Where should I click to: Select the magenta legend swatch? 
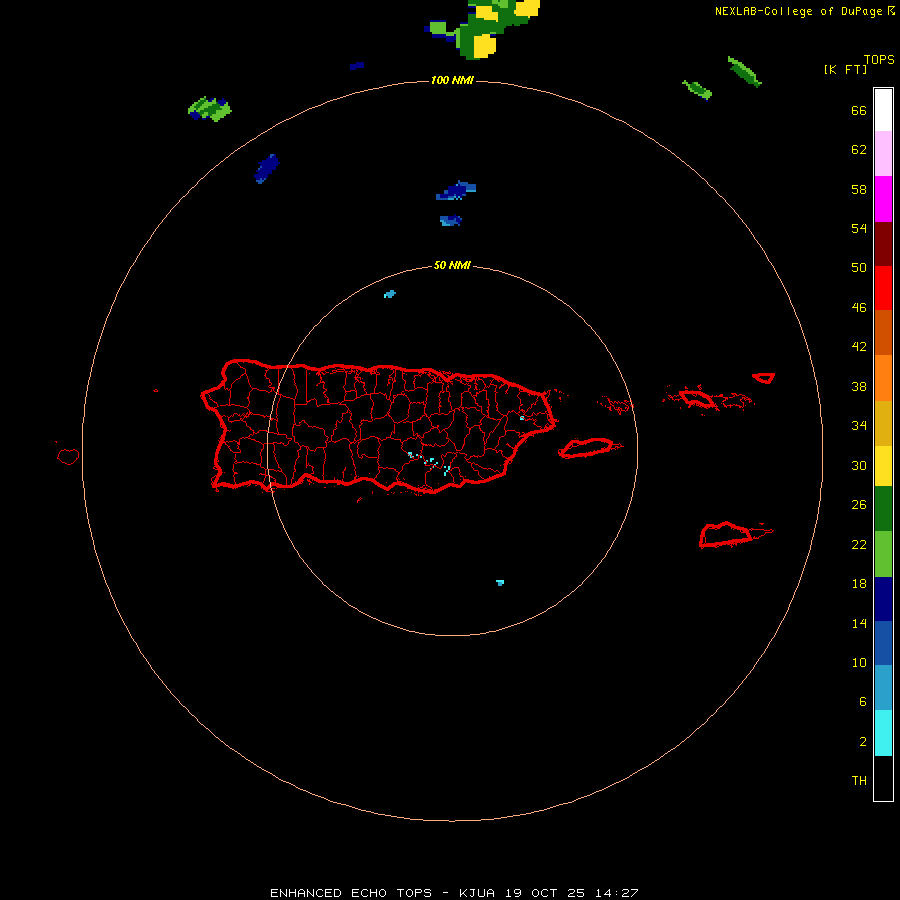point(883,199)
